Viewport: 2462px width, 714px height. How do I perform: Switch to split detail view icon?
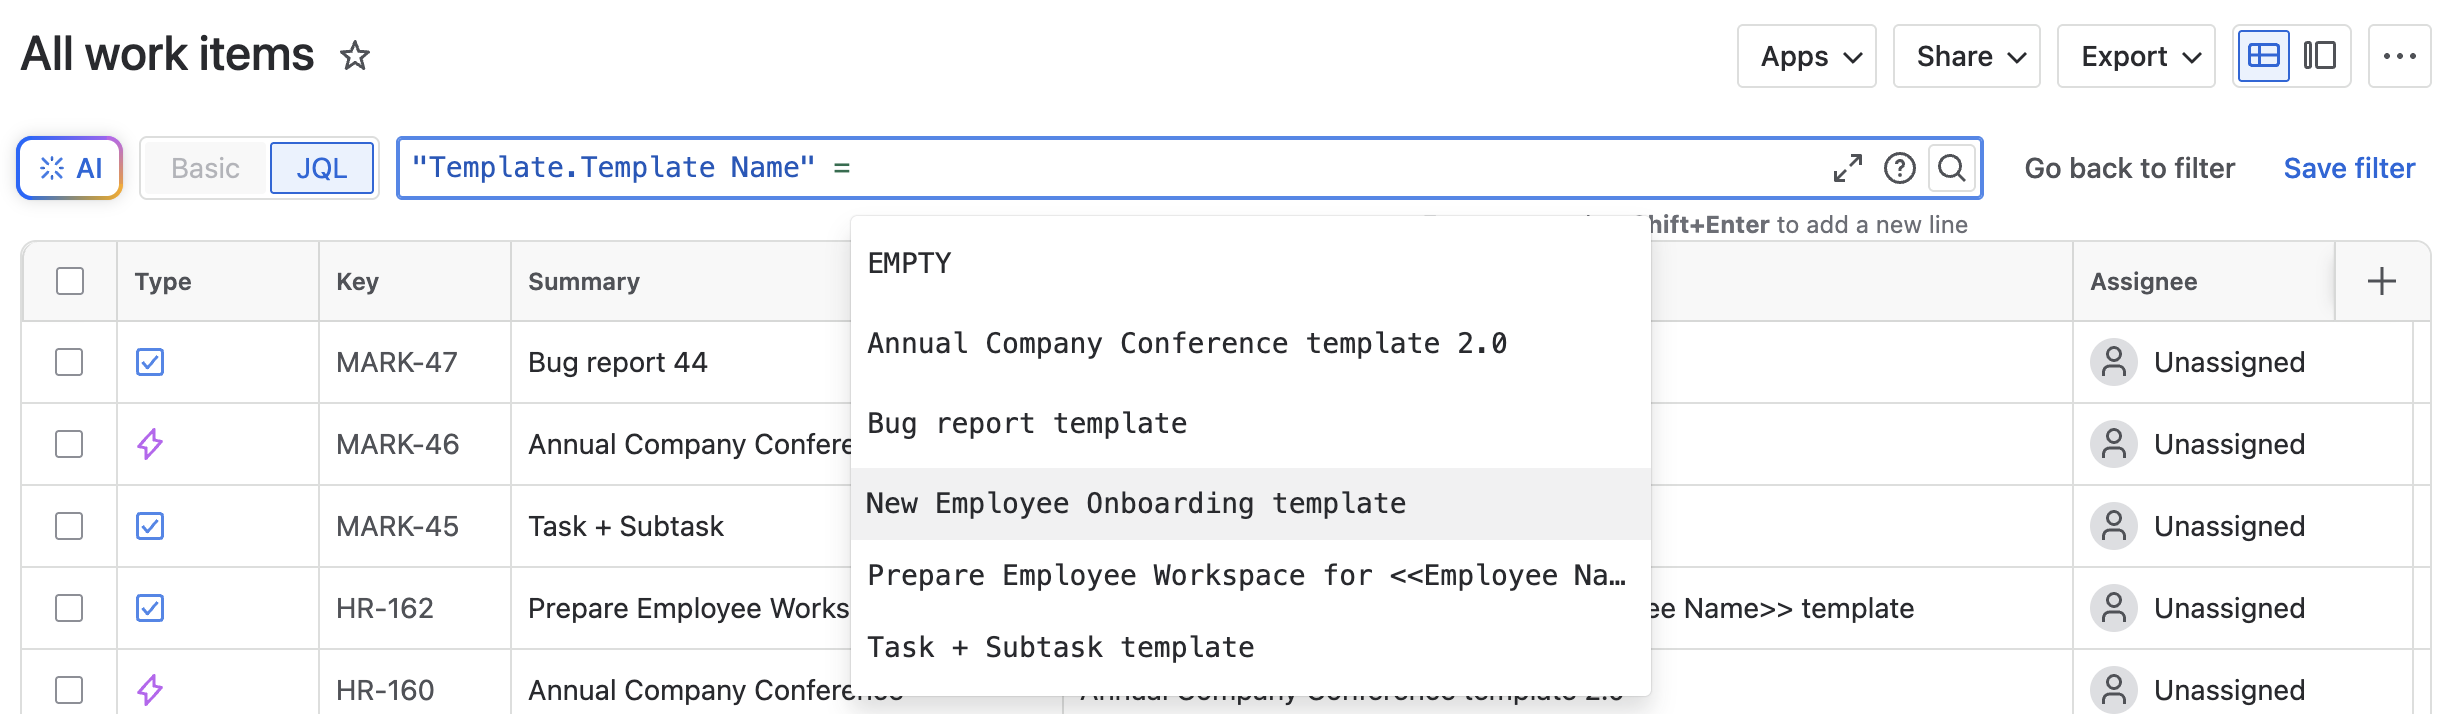click(x=2319, y=56)
